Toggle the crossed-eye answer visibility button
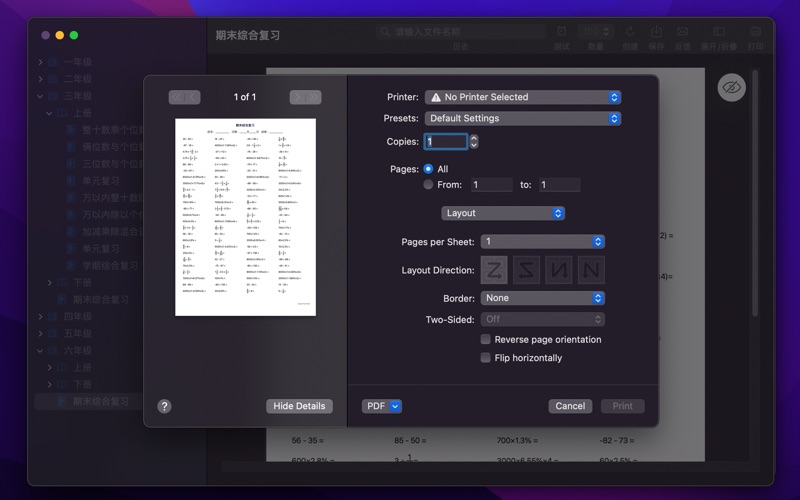 [x=732, y=88]
